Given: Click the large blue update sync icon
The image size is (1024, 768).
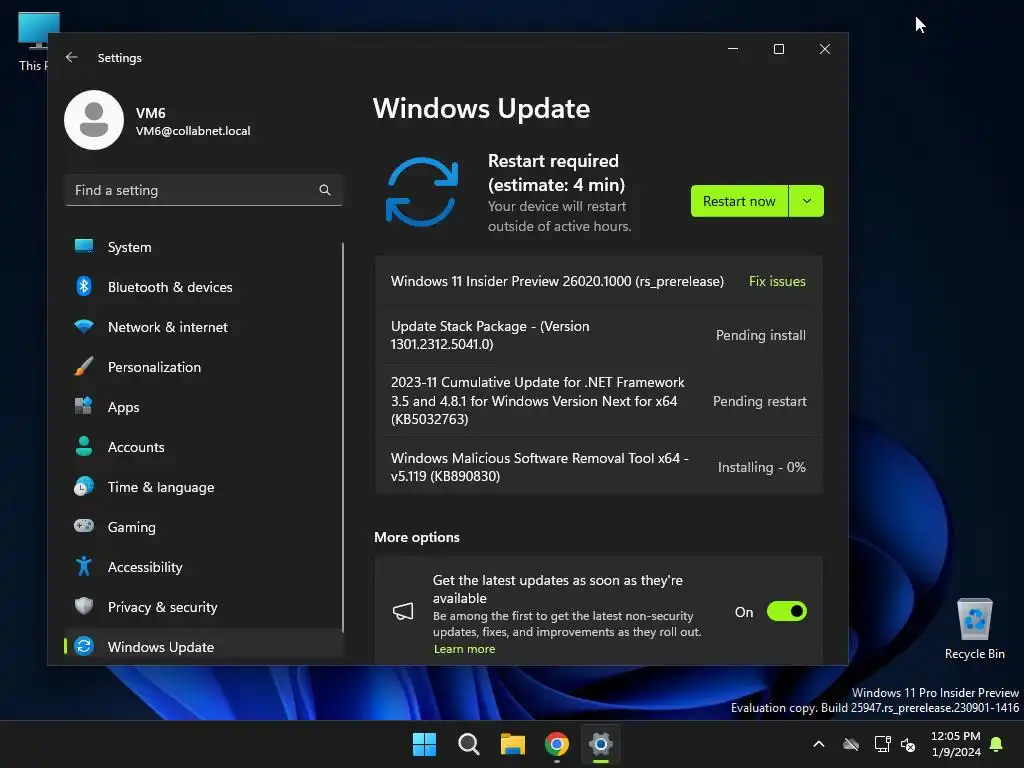Looking at the screenshot, I should point(422,192).
